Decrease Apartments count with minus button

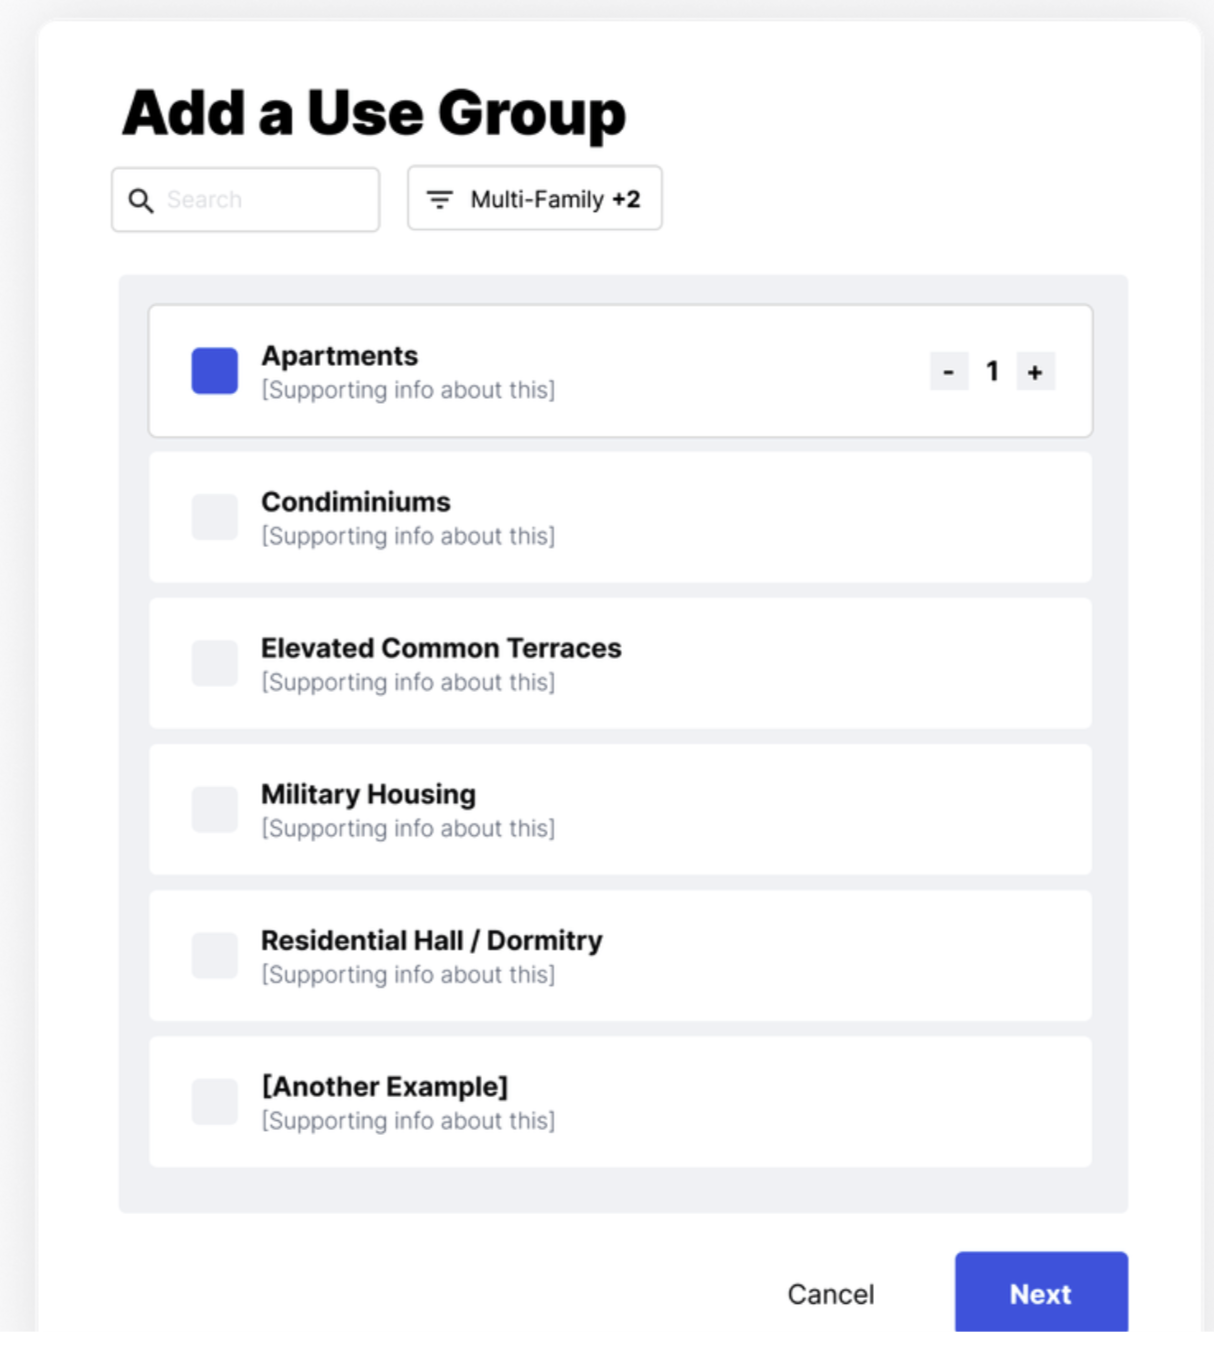coord(948,372)
